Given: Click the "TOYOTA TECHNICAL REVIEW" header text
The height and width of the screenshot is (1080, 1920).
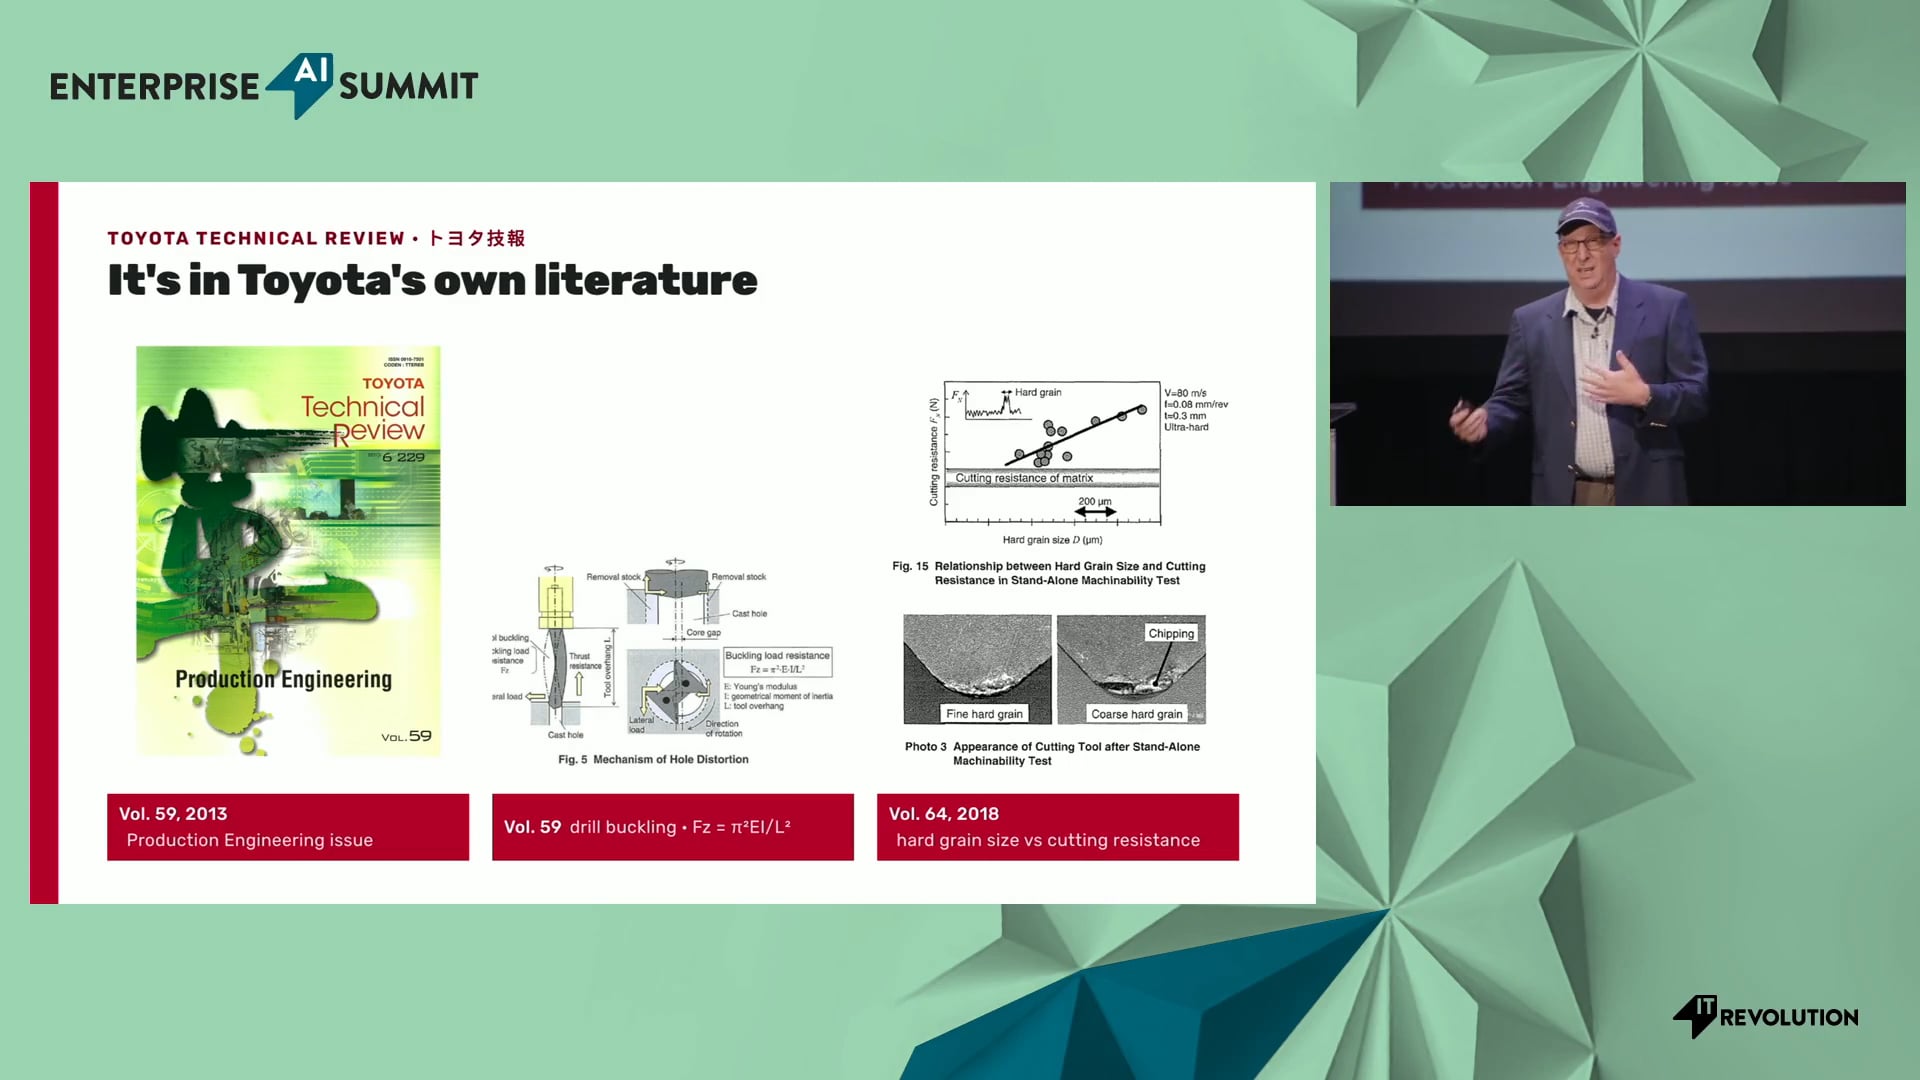Looking at the screenshot, I should (256, 238).
